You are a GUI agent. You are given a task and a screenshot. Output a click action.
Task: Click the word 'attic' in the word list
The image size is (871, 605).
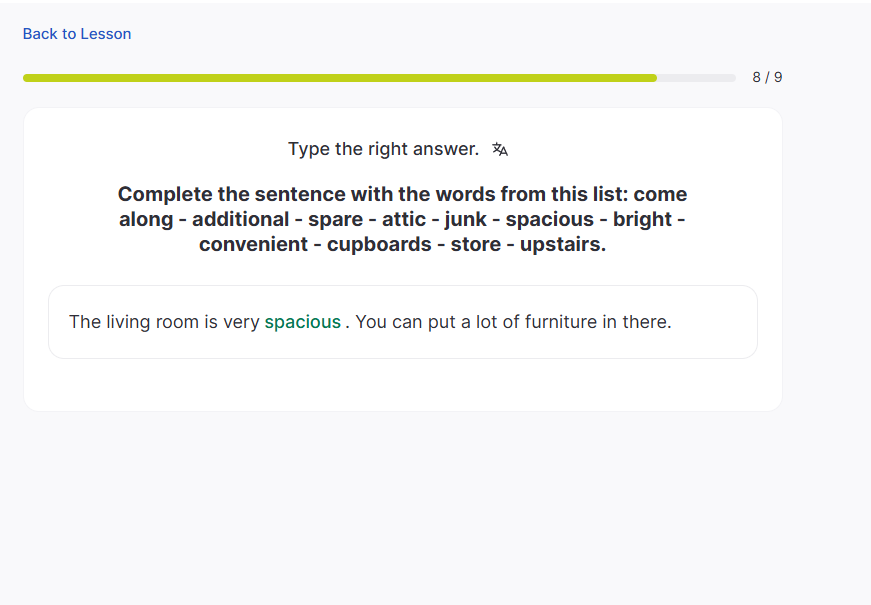pyautogui.click(x=404, y=219)
